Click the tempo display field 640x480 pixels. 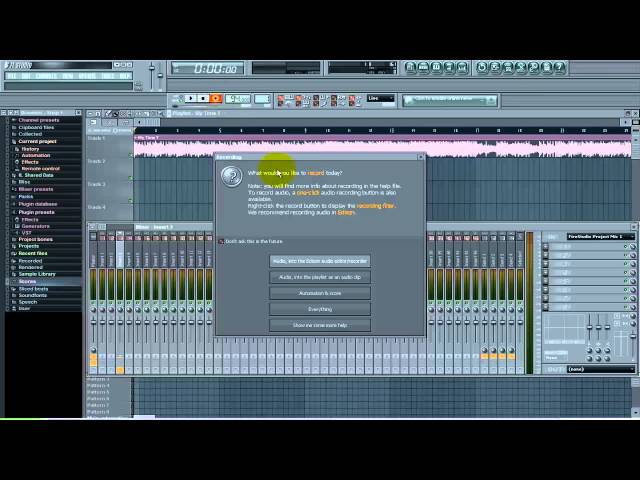pyautogui.click(x=238, y=99)
